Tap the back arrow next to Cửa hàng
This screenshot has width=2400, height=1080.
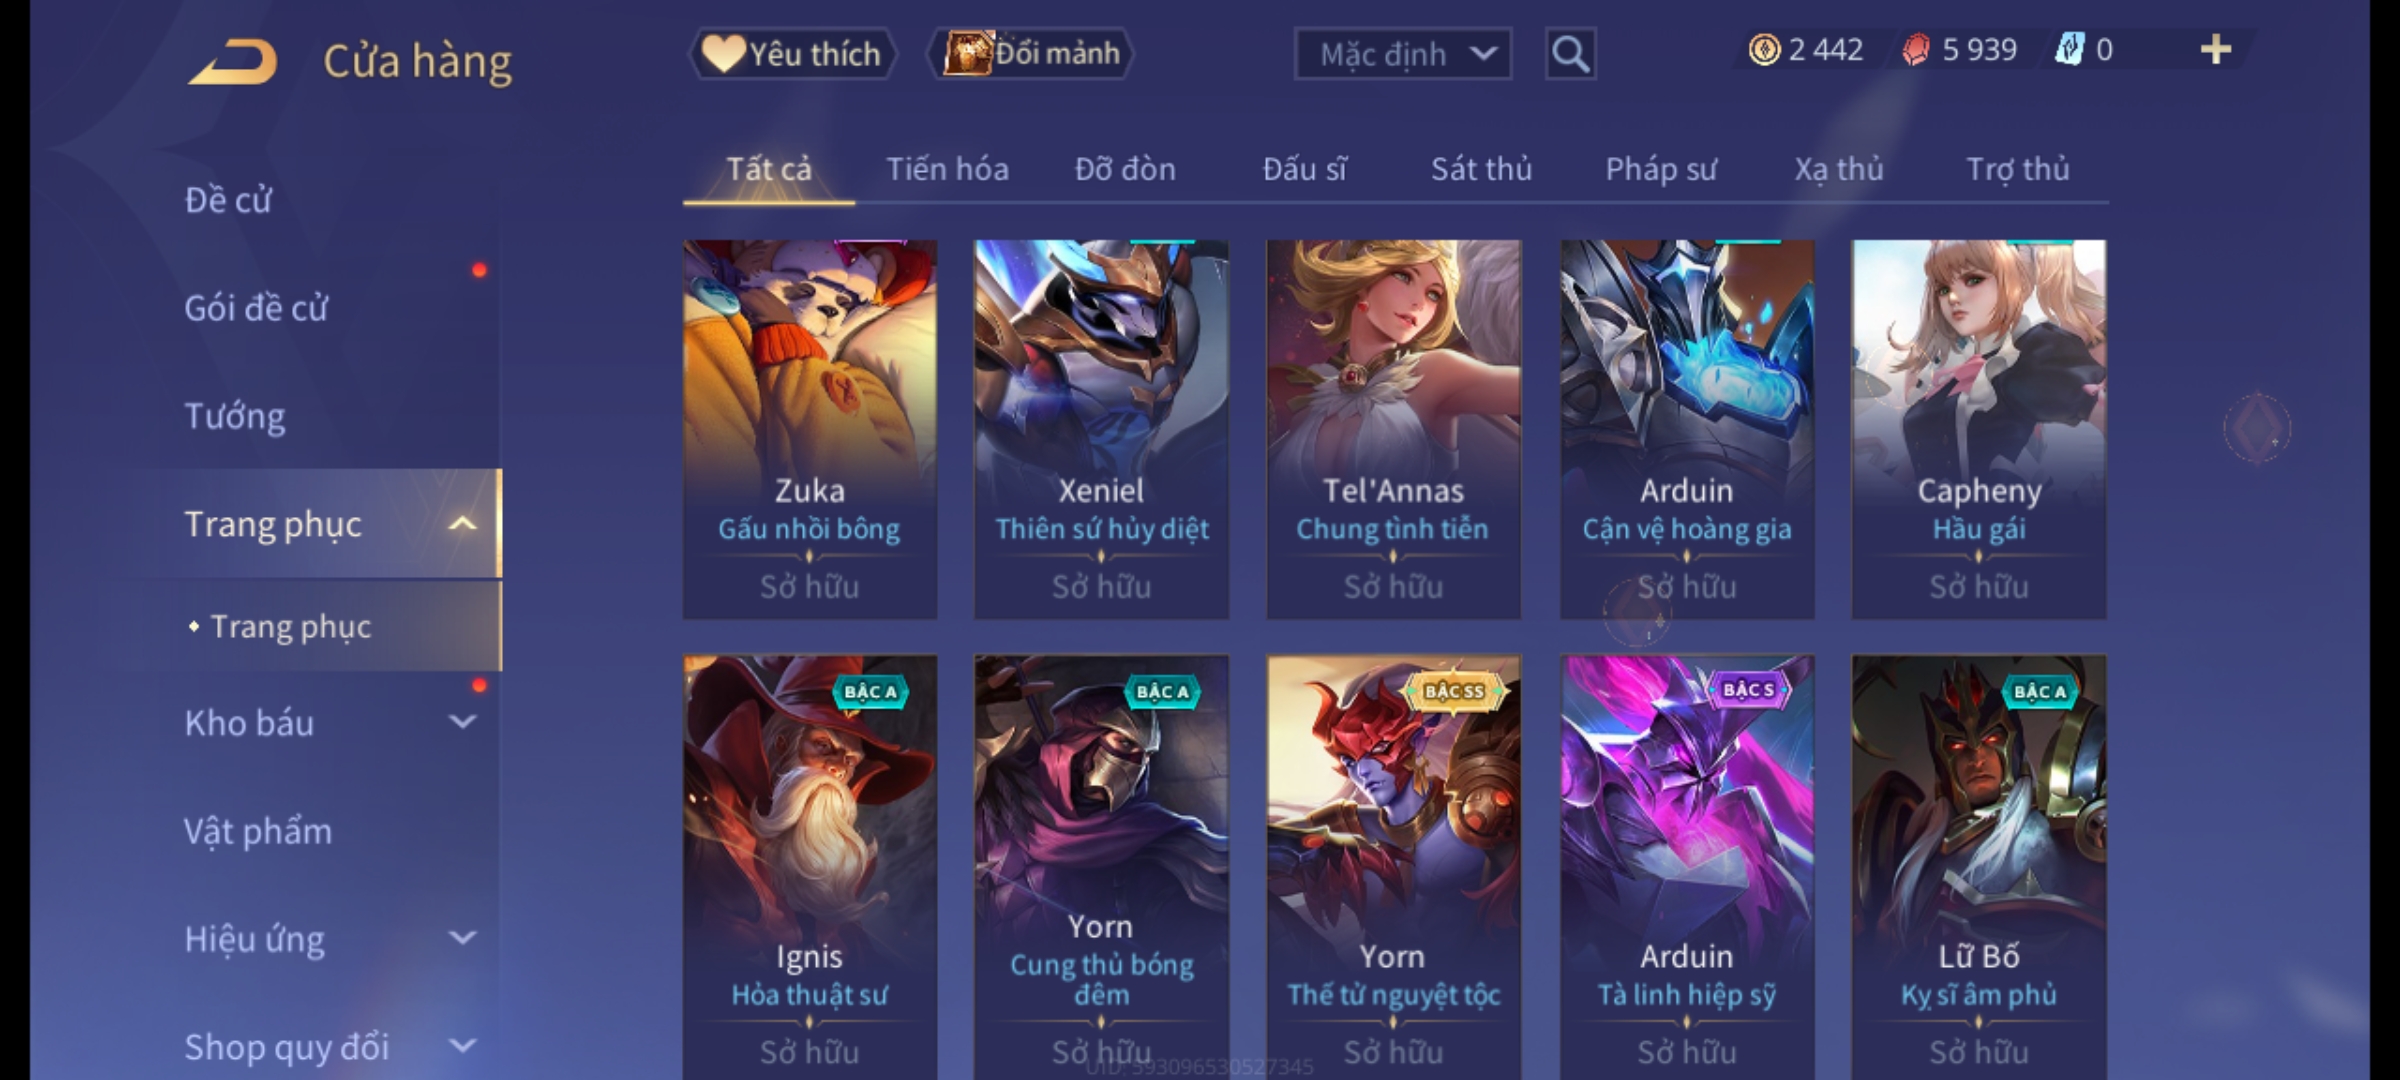pyautogui.click(x=232, y=62)
